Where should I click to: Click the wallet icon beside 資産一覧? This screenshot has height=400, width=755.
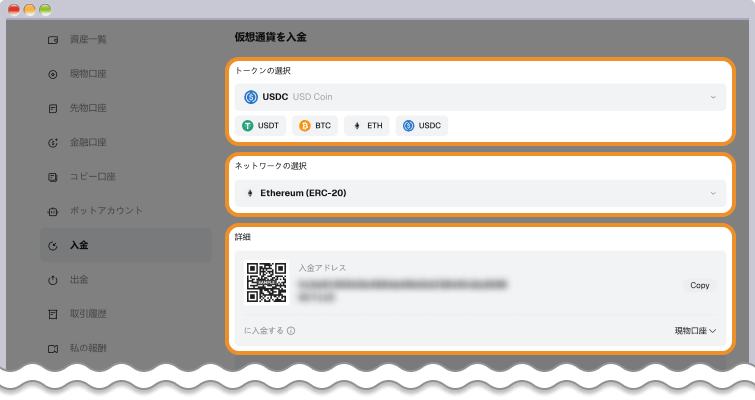pos(53,40)
